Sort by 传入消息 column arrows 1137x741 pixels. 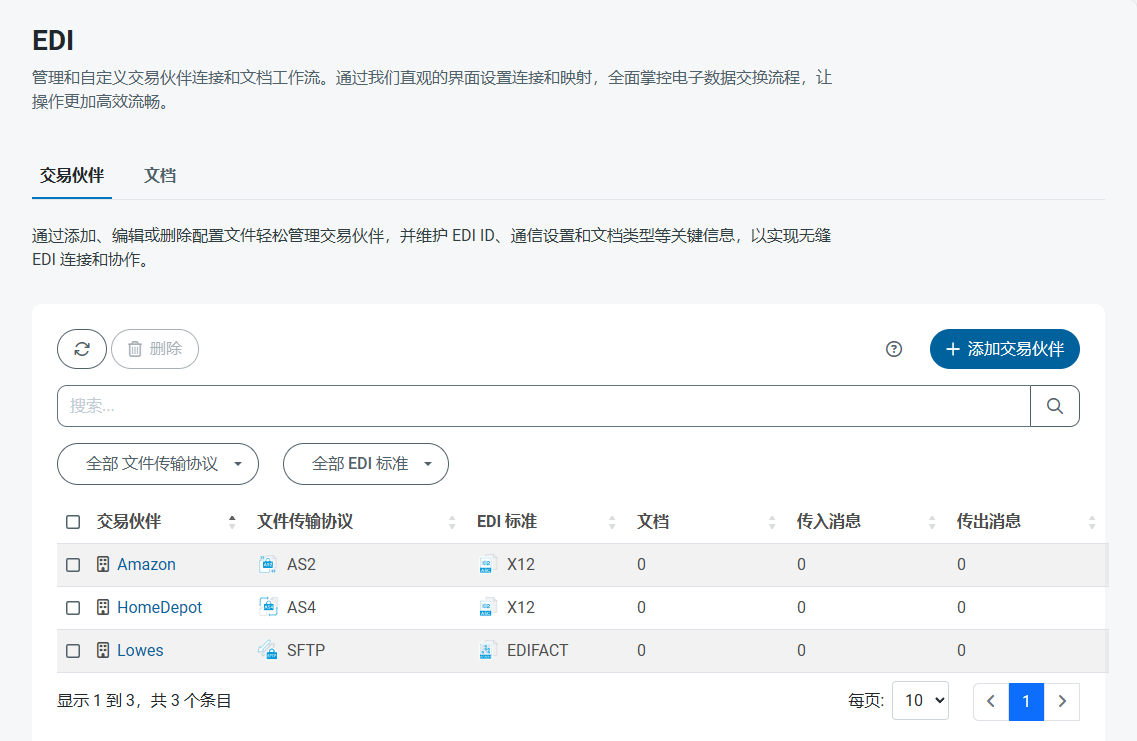[932, 521]
